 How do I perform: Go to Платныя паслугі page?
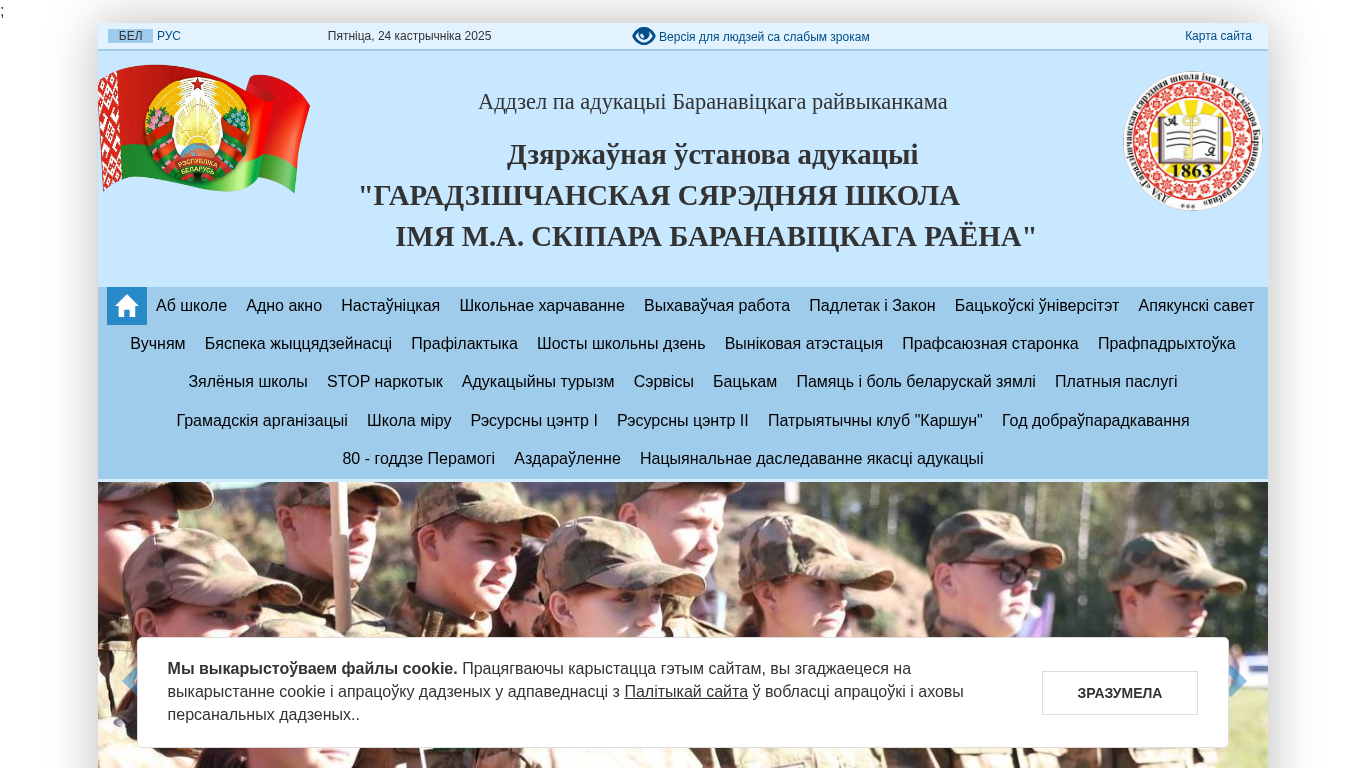pos(1116,382)
